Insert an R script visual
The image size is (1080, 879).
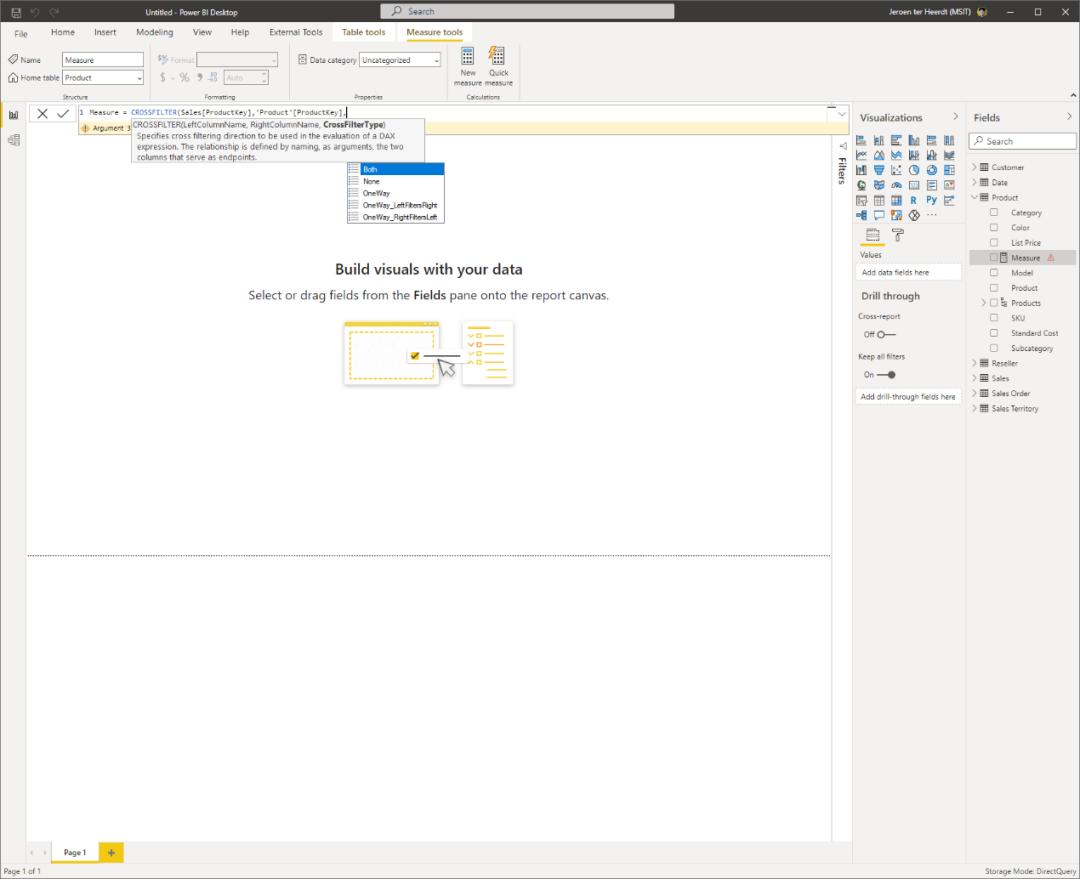click(x=913, y=199)
